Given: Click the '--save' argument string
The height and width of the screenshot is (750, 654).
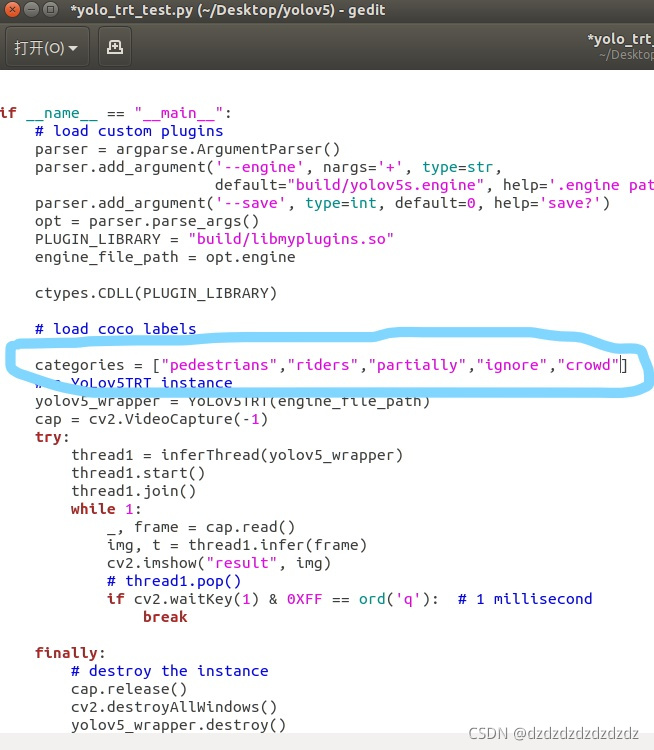Looking at the screenshot, I should point(251,203).
